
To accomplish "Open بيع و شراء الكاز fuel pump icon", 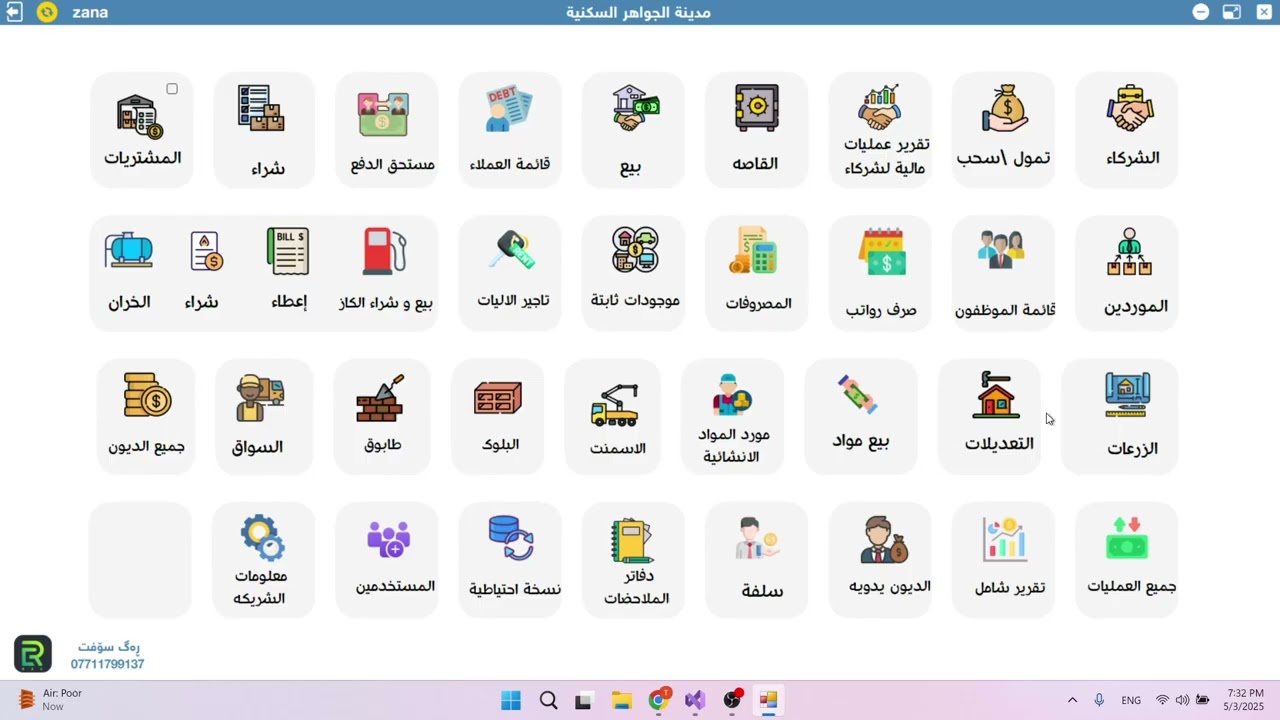I will click(x=384, y=251).
